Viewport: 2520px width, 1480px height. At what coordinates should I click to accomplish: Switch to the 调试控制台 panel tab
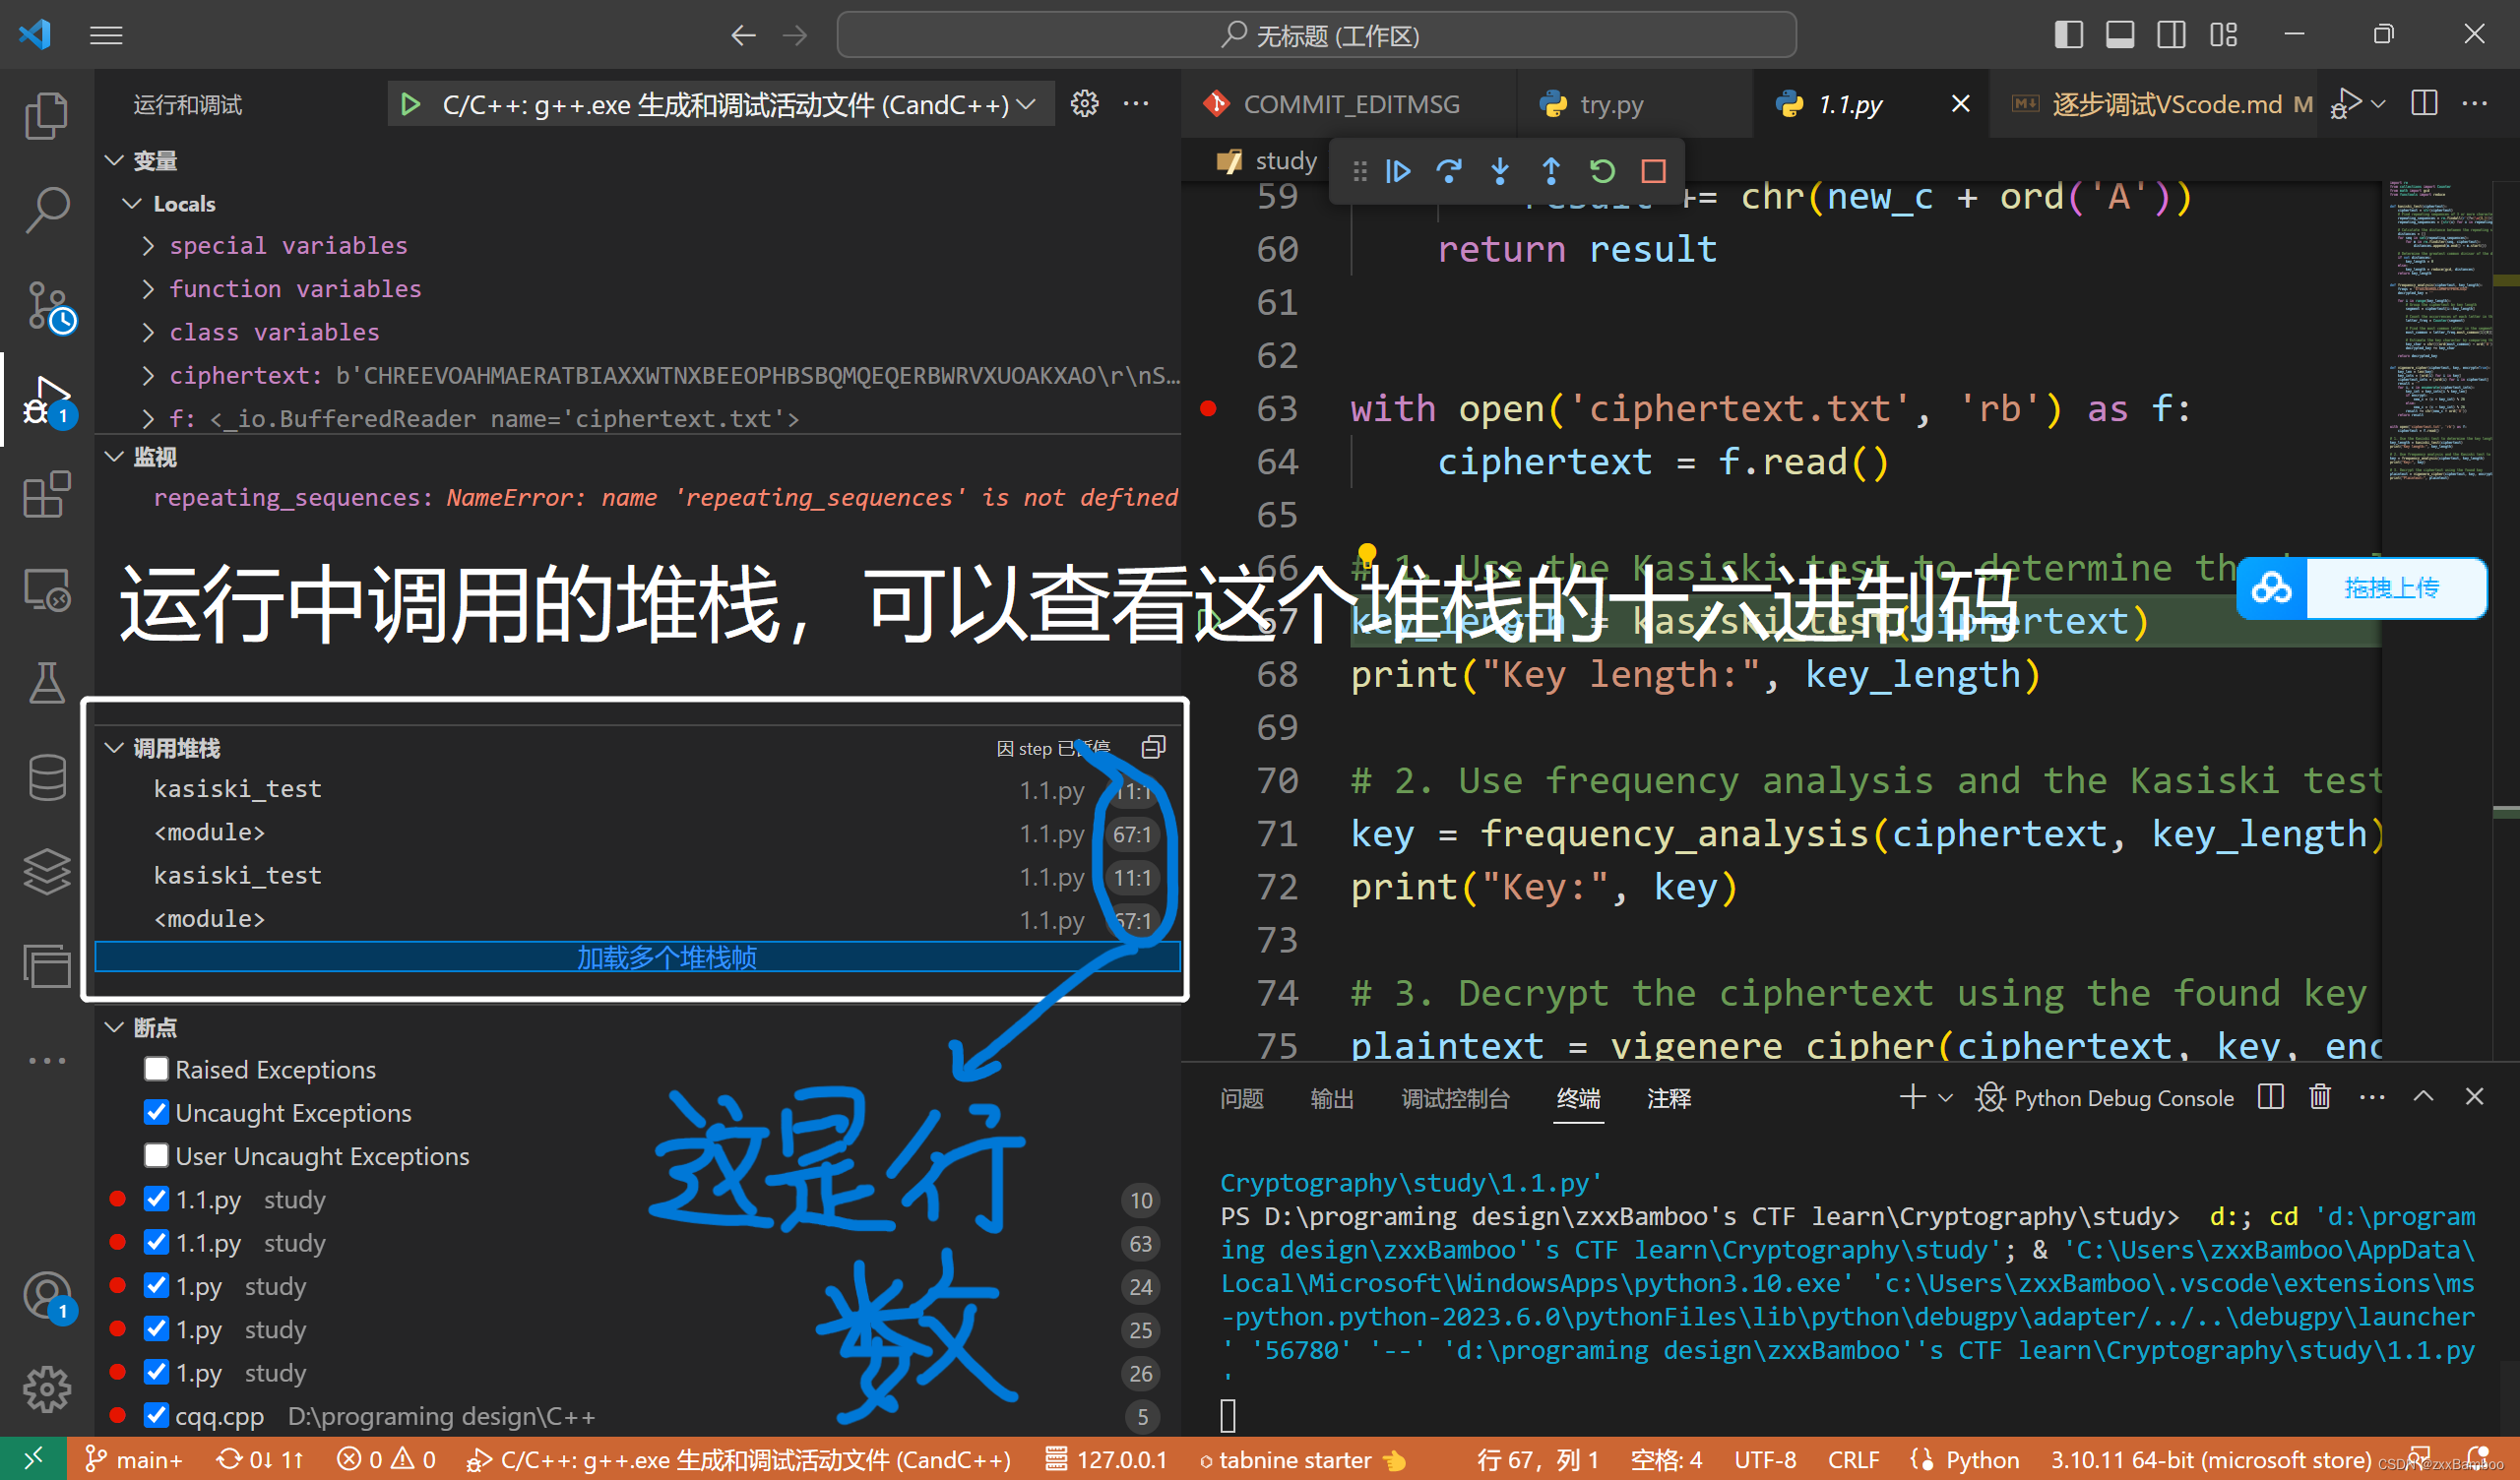[1456, 1098]
